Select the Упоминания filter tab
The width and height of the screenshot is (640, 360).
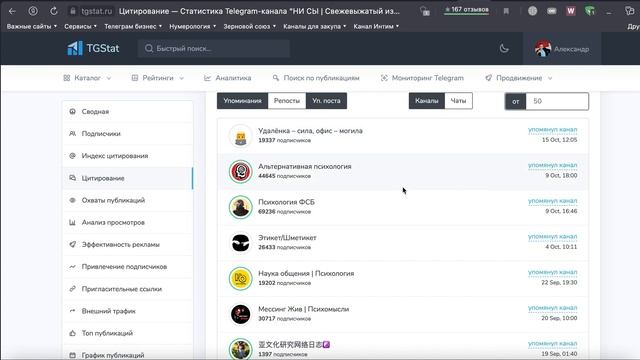(x=242, y=101)
